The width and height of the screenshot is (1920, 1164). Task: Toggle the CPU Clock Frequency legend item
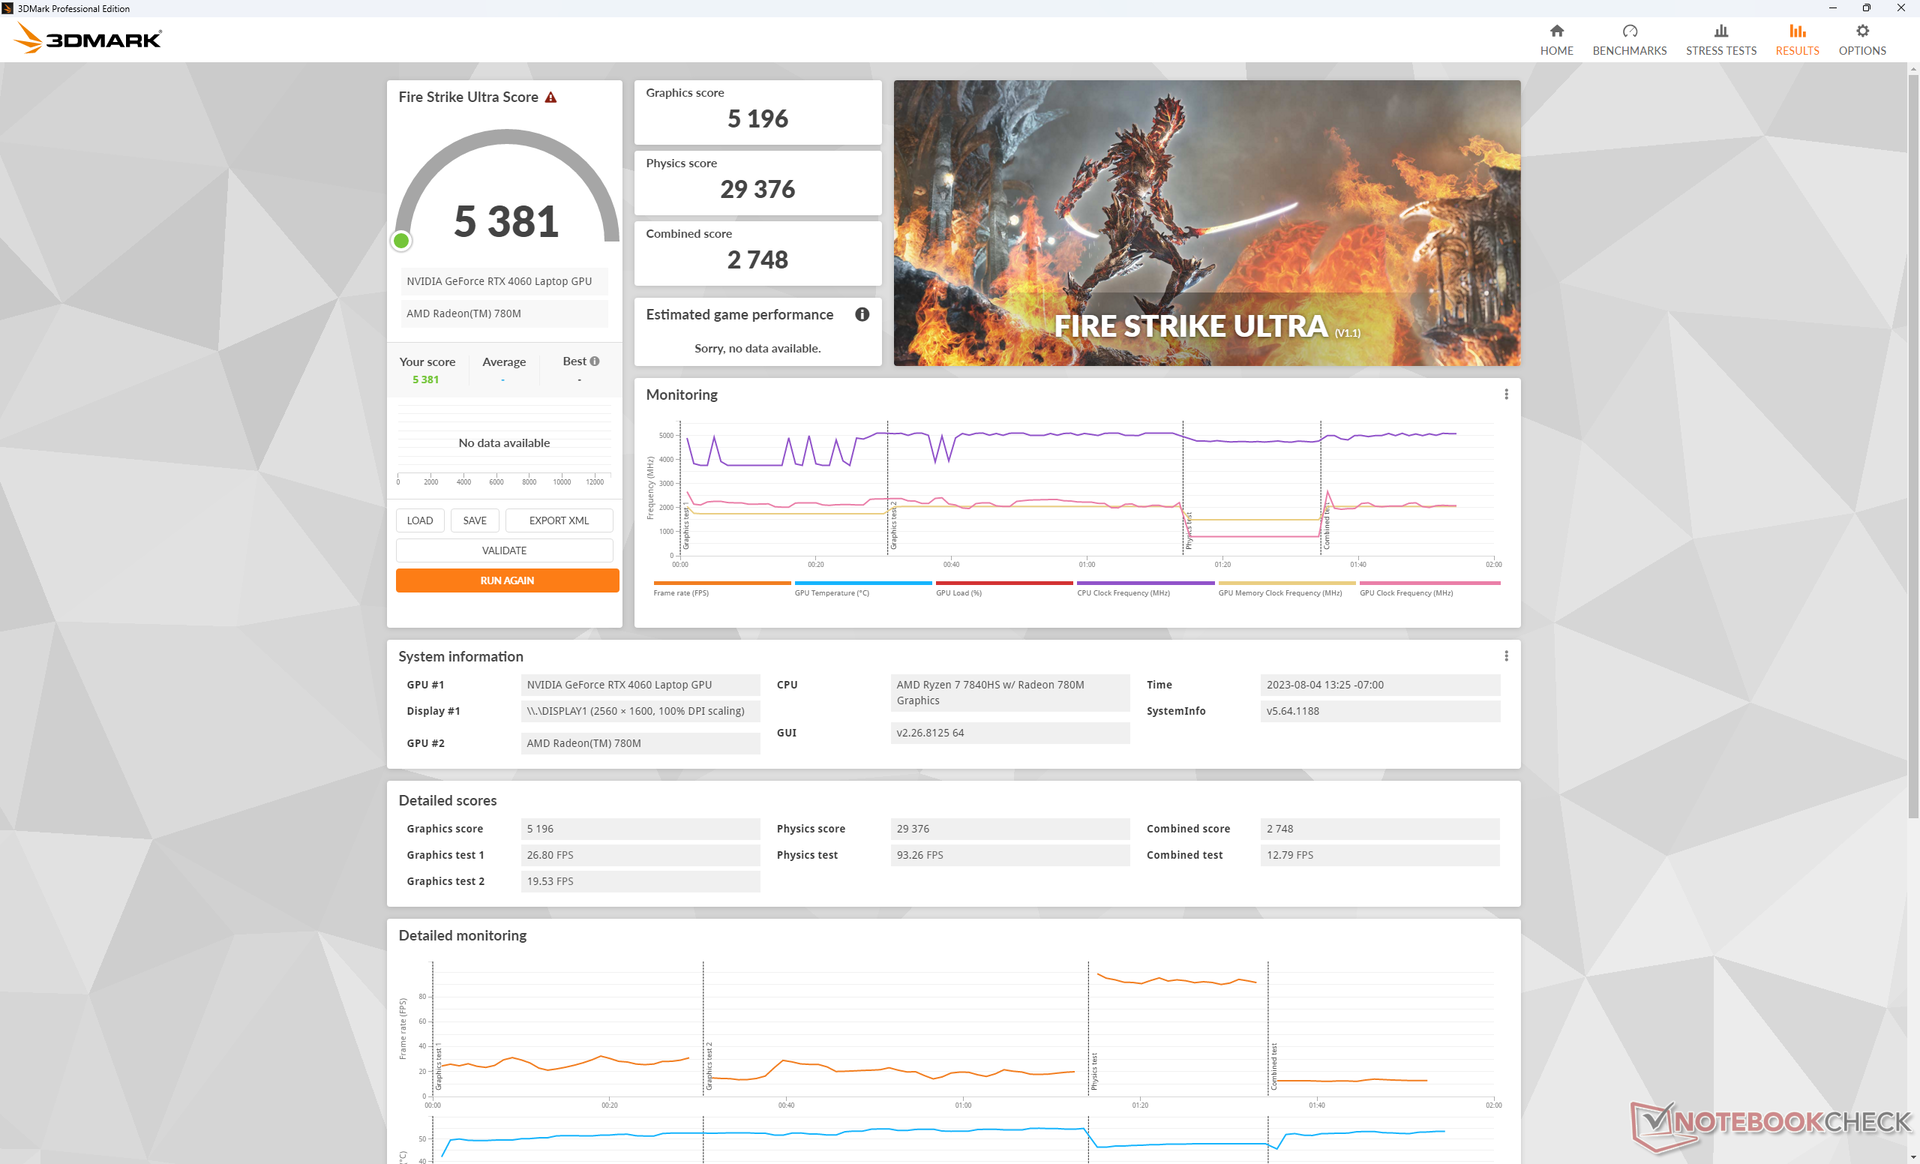[x=1123, y=593]
